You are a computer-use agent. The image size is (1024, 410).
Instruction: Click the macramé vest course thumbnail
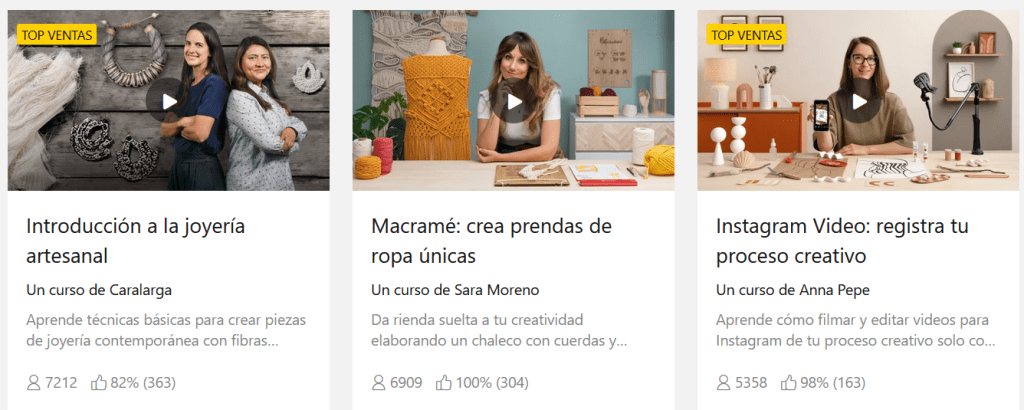[513, 100]
